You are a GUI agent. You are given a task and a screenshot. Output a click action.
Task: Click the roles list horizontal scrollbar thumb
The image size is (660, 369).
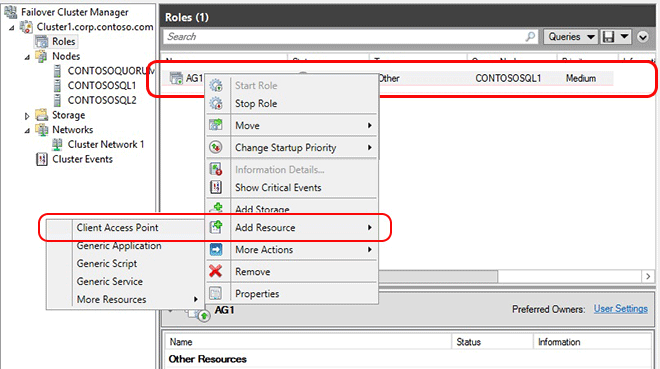(438, 276)
